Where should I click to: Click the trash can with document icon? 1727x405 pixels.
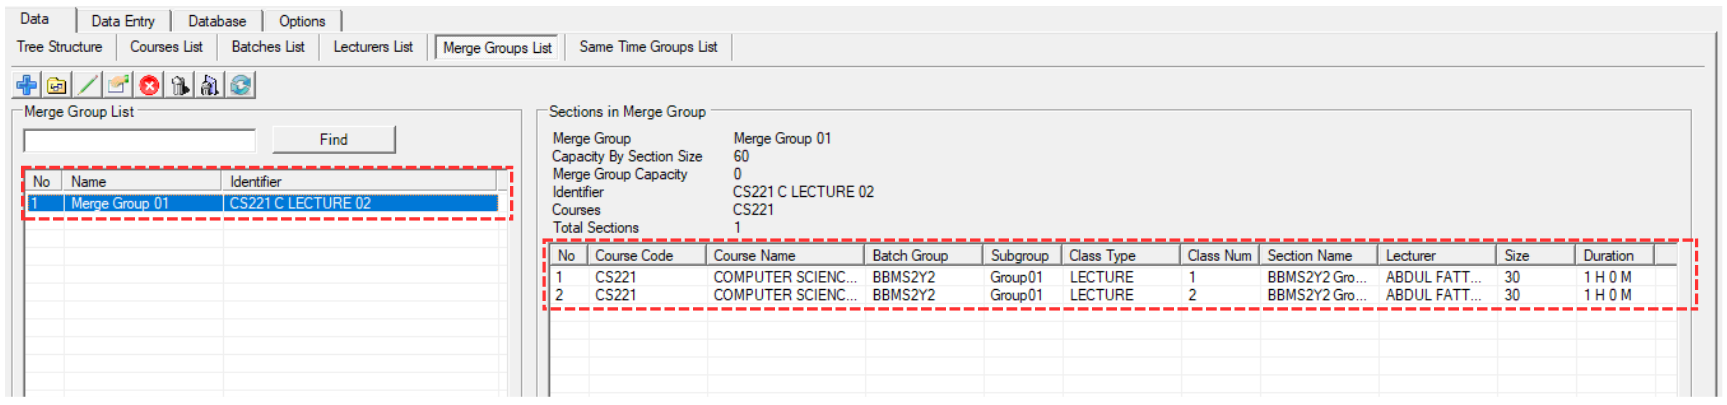click(210, 85)
